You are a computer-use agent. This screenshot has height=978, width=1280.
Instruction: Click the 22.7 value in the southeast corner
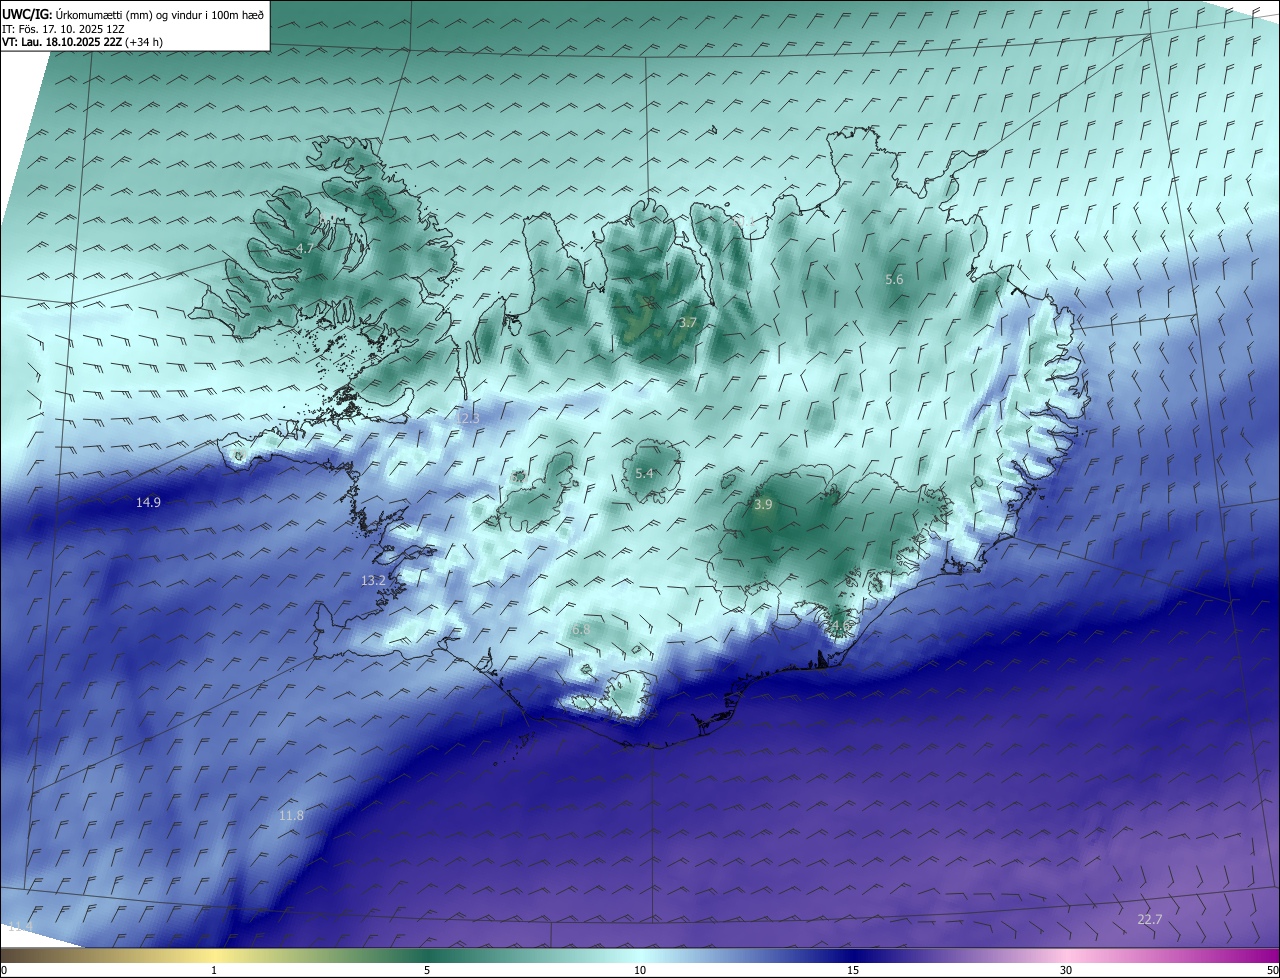1150,919
